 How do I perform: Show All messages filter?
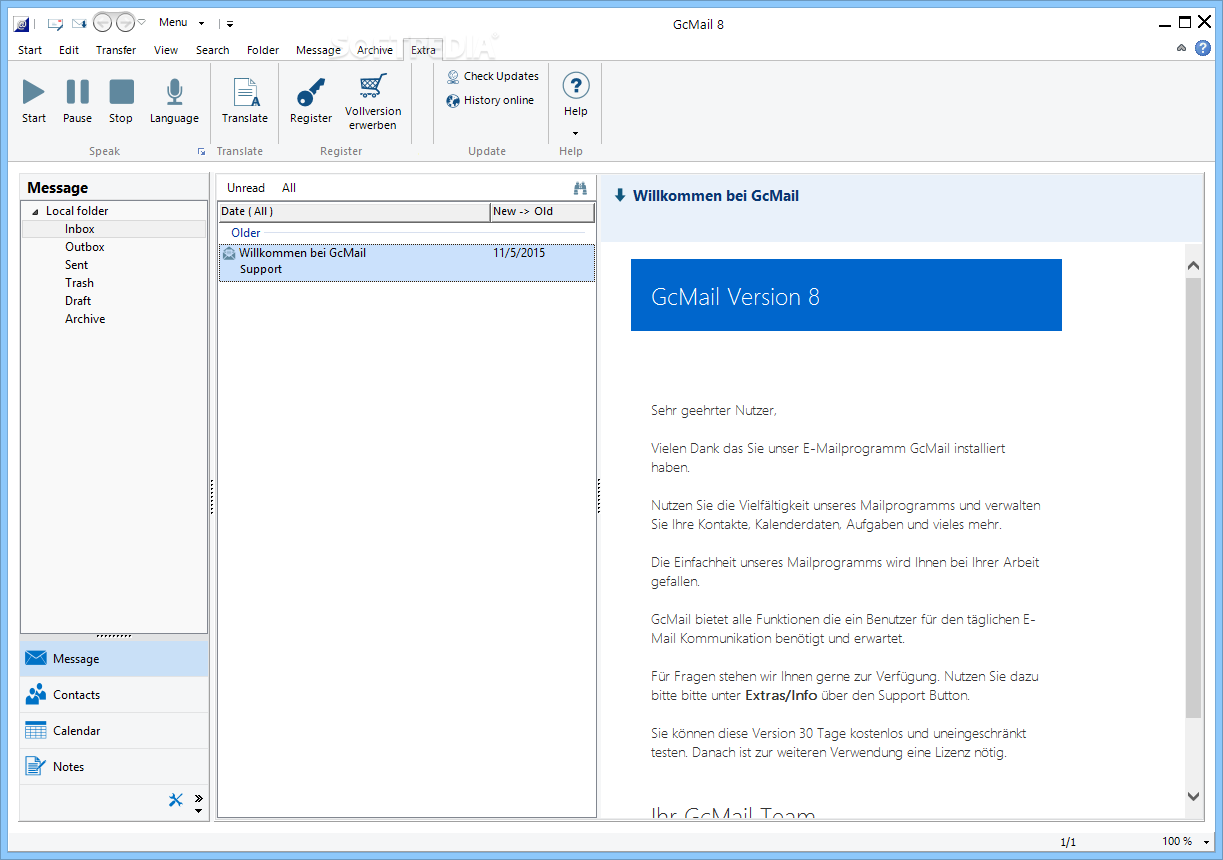point(289,188)
